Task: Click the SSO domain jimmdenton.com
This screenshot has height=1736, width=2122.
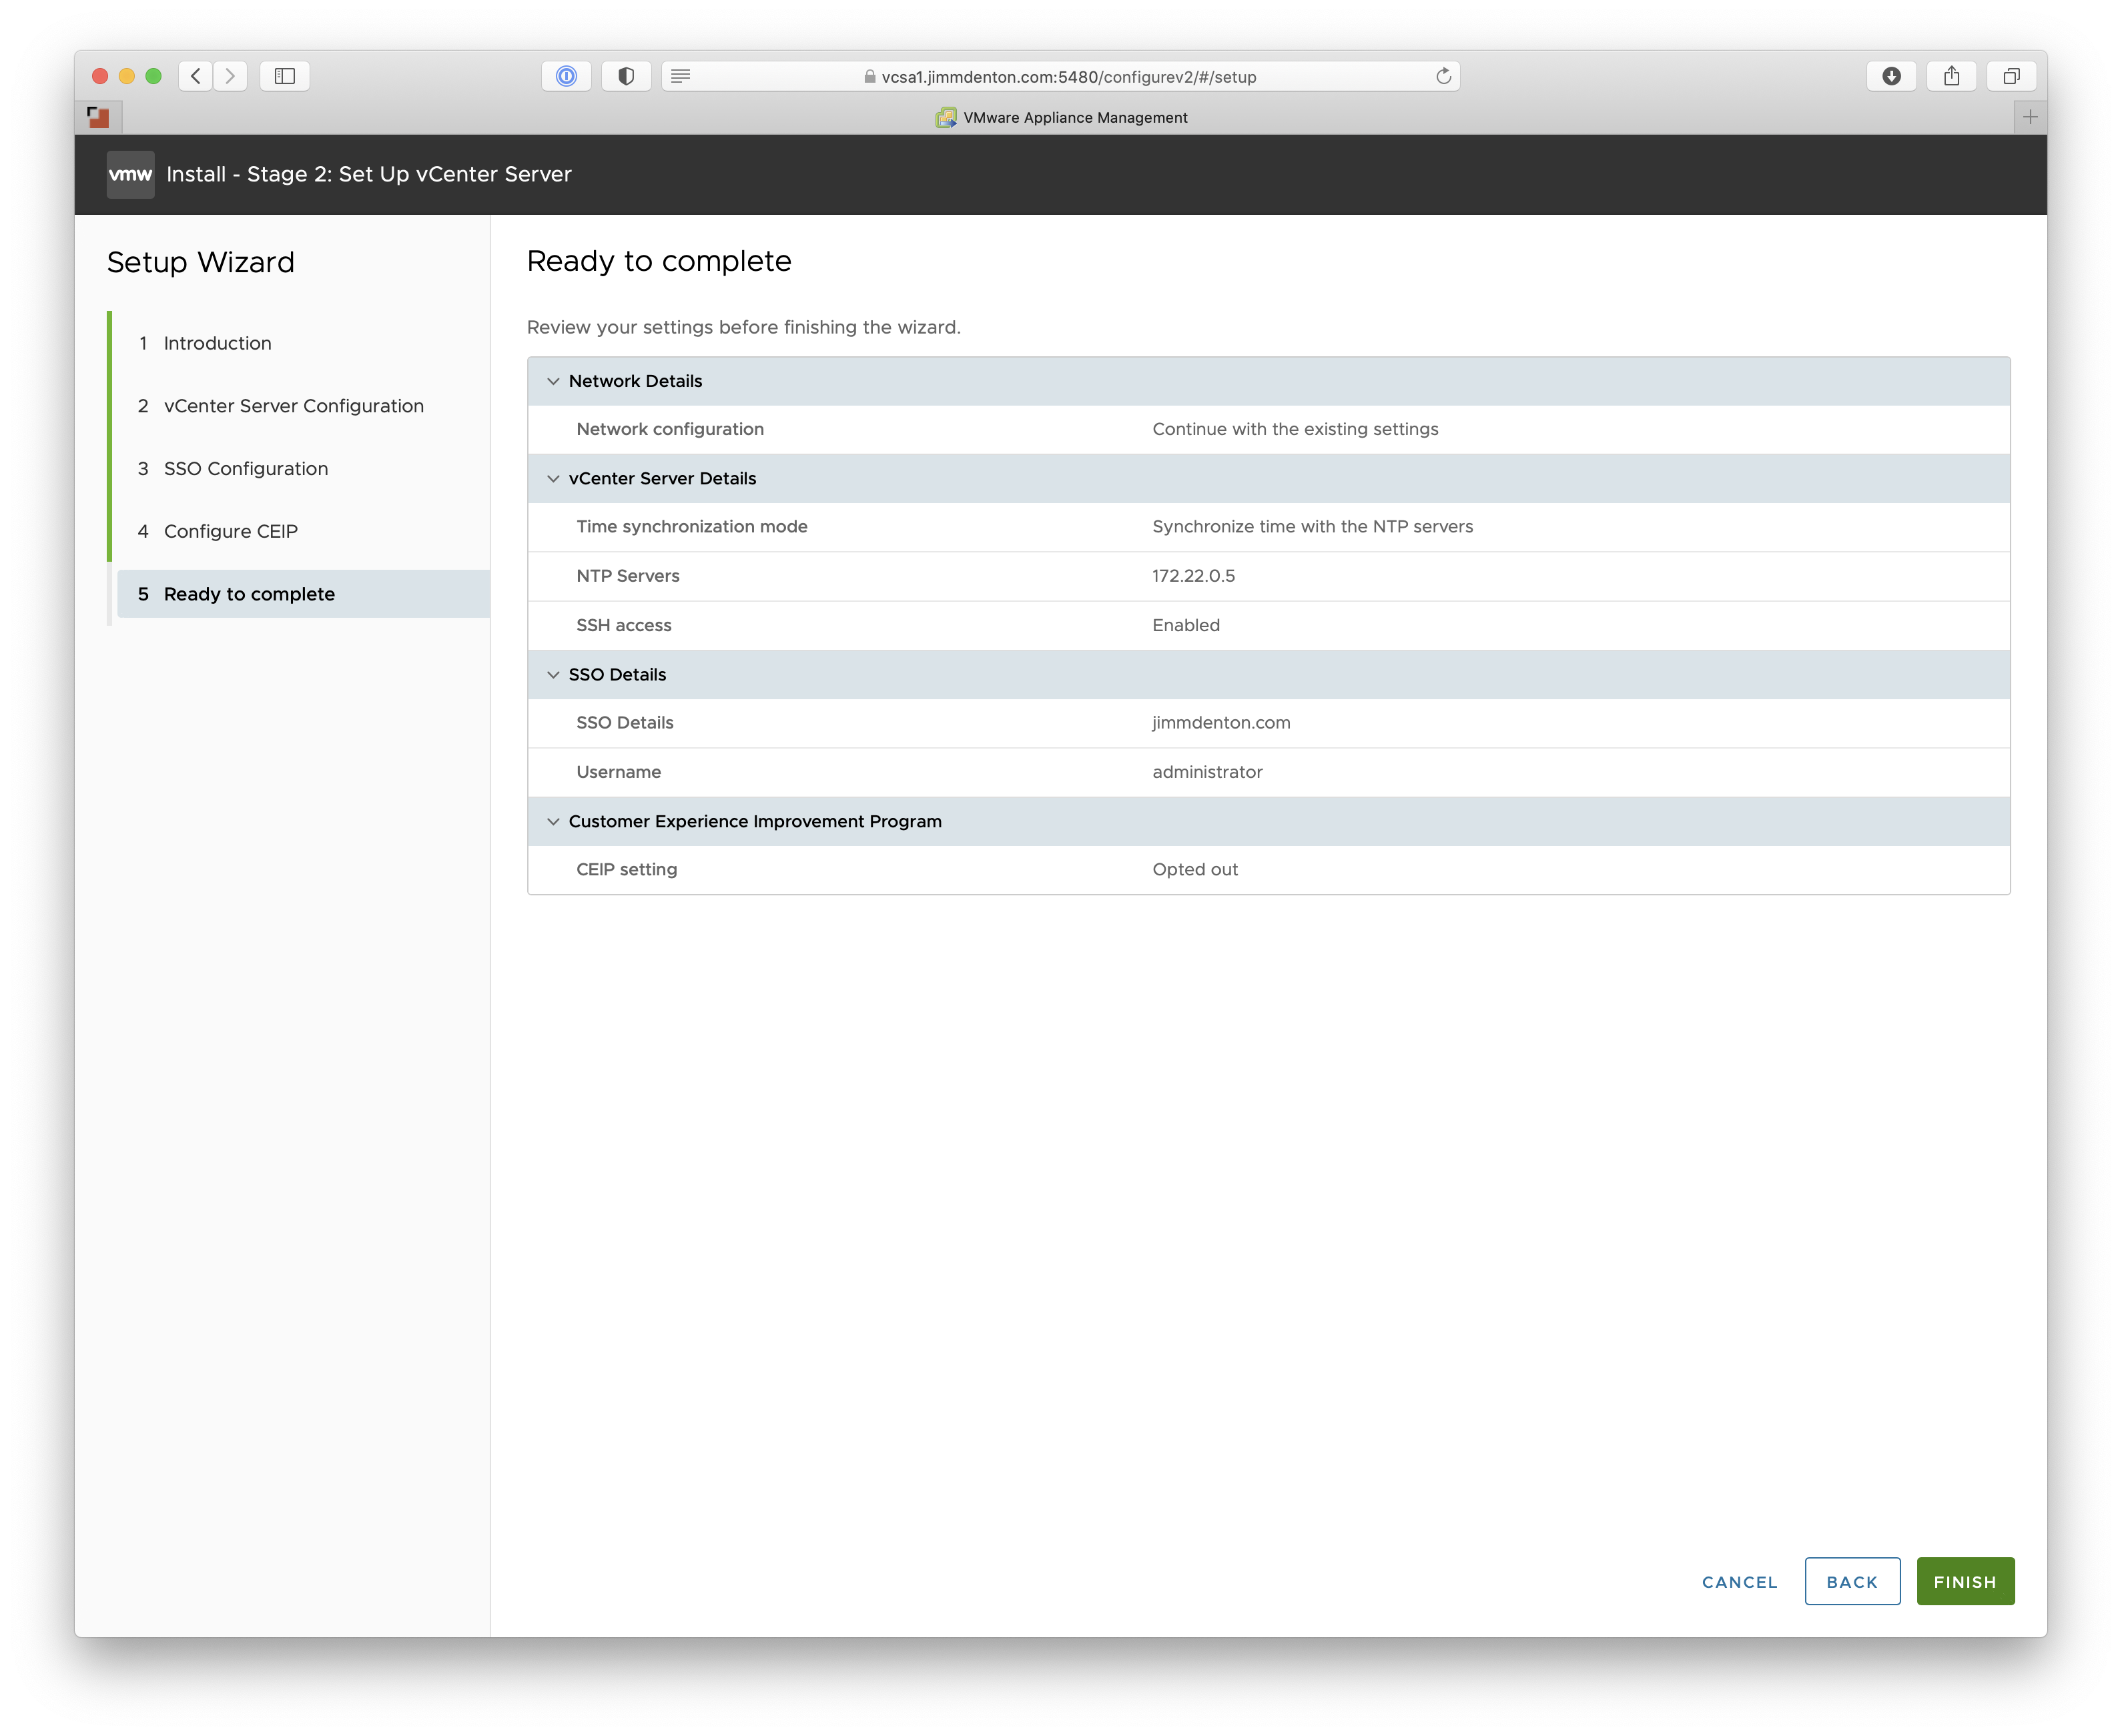Action: coord(1221,723)
